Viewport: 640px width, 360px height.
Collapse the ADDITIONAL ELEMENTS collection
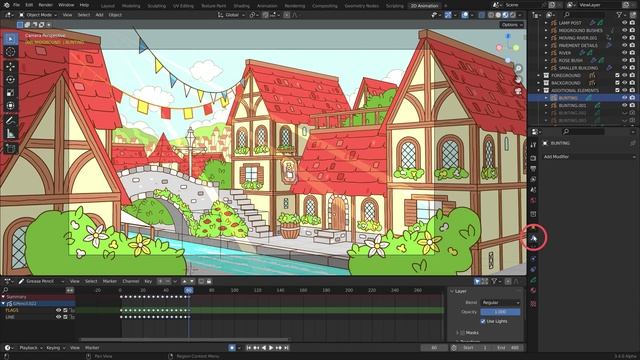[539, 90]
